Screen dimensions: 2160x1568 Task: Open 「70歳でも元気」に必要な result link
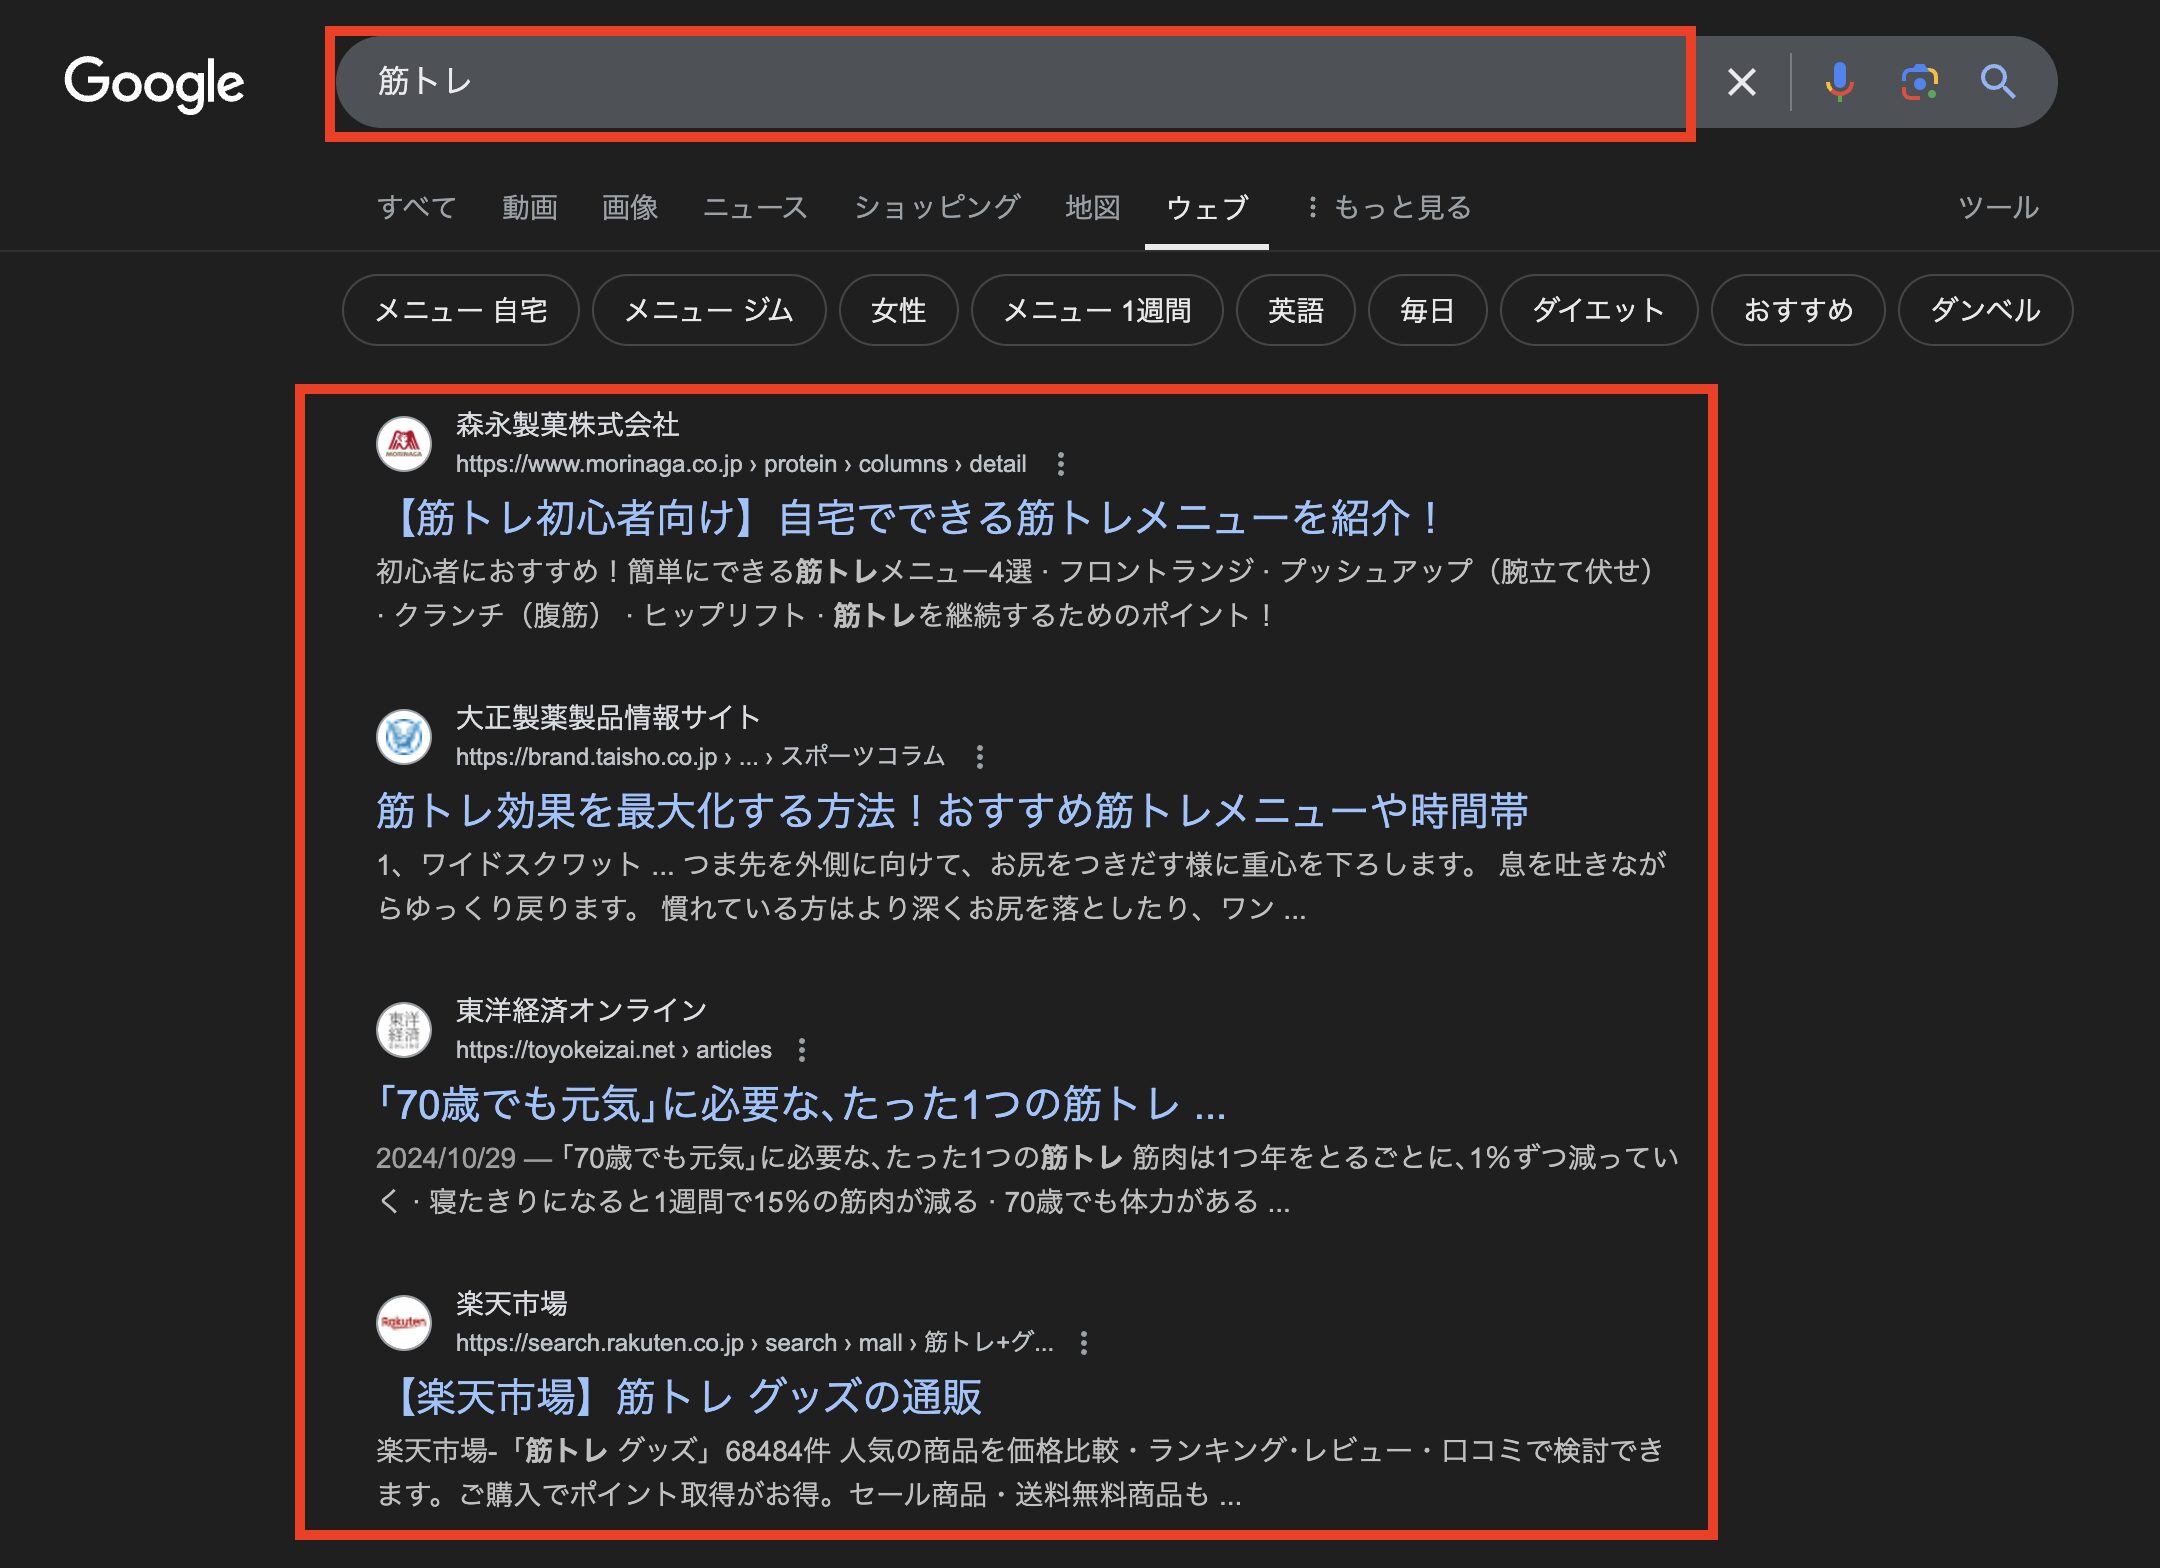(801, 1104)
